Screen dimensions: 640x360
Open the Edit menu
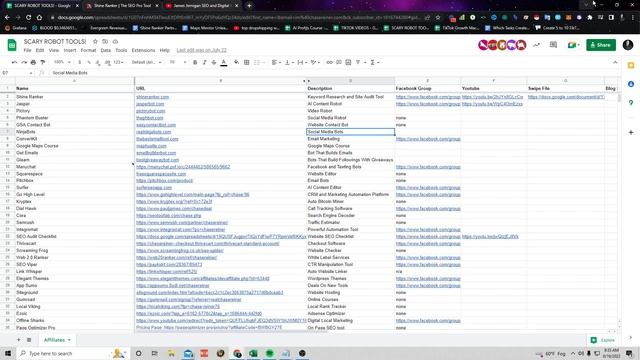(40, 50)
